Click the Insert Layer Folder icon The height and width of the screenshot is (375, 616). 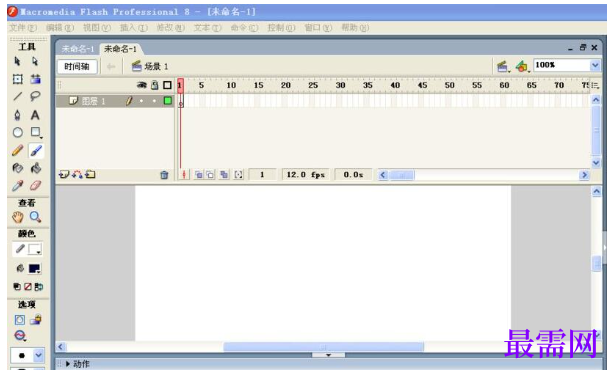coord(90,174)
